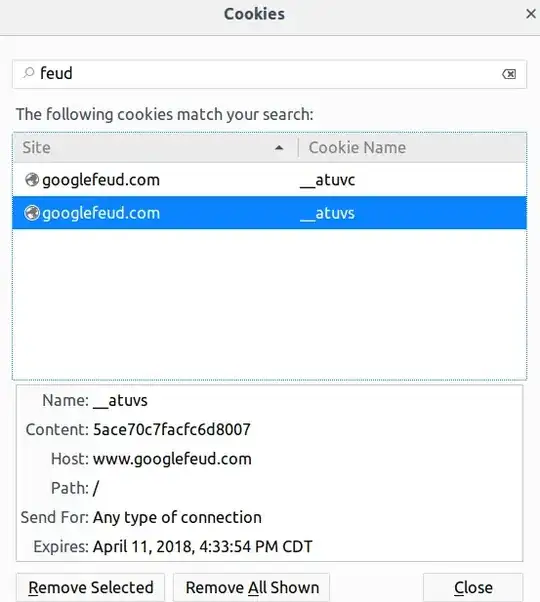Click globe icon of __atuvc cookie row
Image resolution: width=540 pixels, height=602 pixels.
(32, 179)
